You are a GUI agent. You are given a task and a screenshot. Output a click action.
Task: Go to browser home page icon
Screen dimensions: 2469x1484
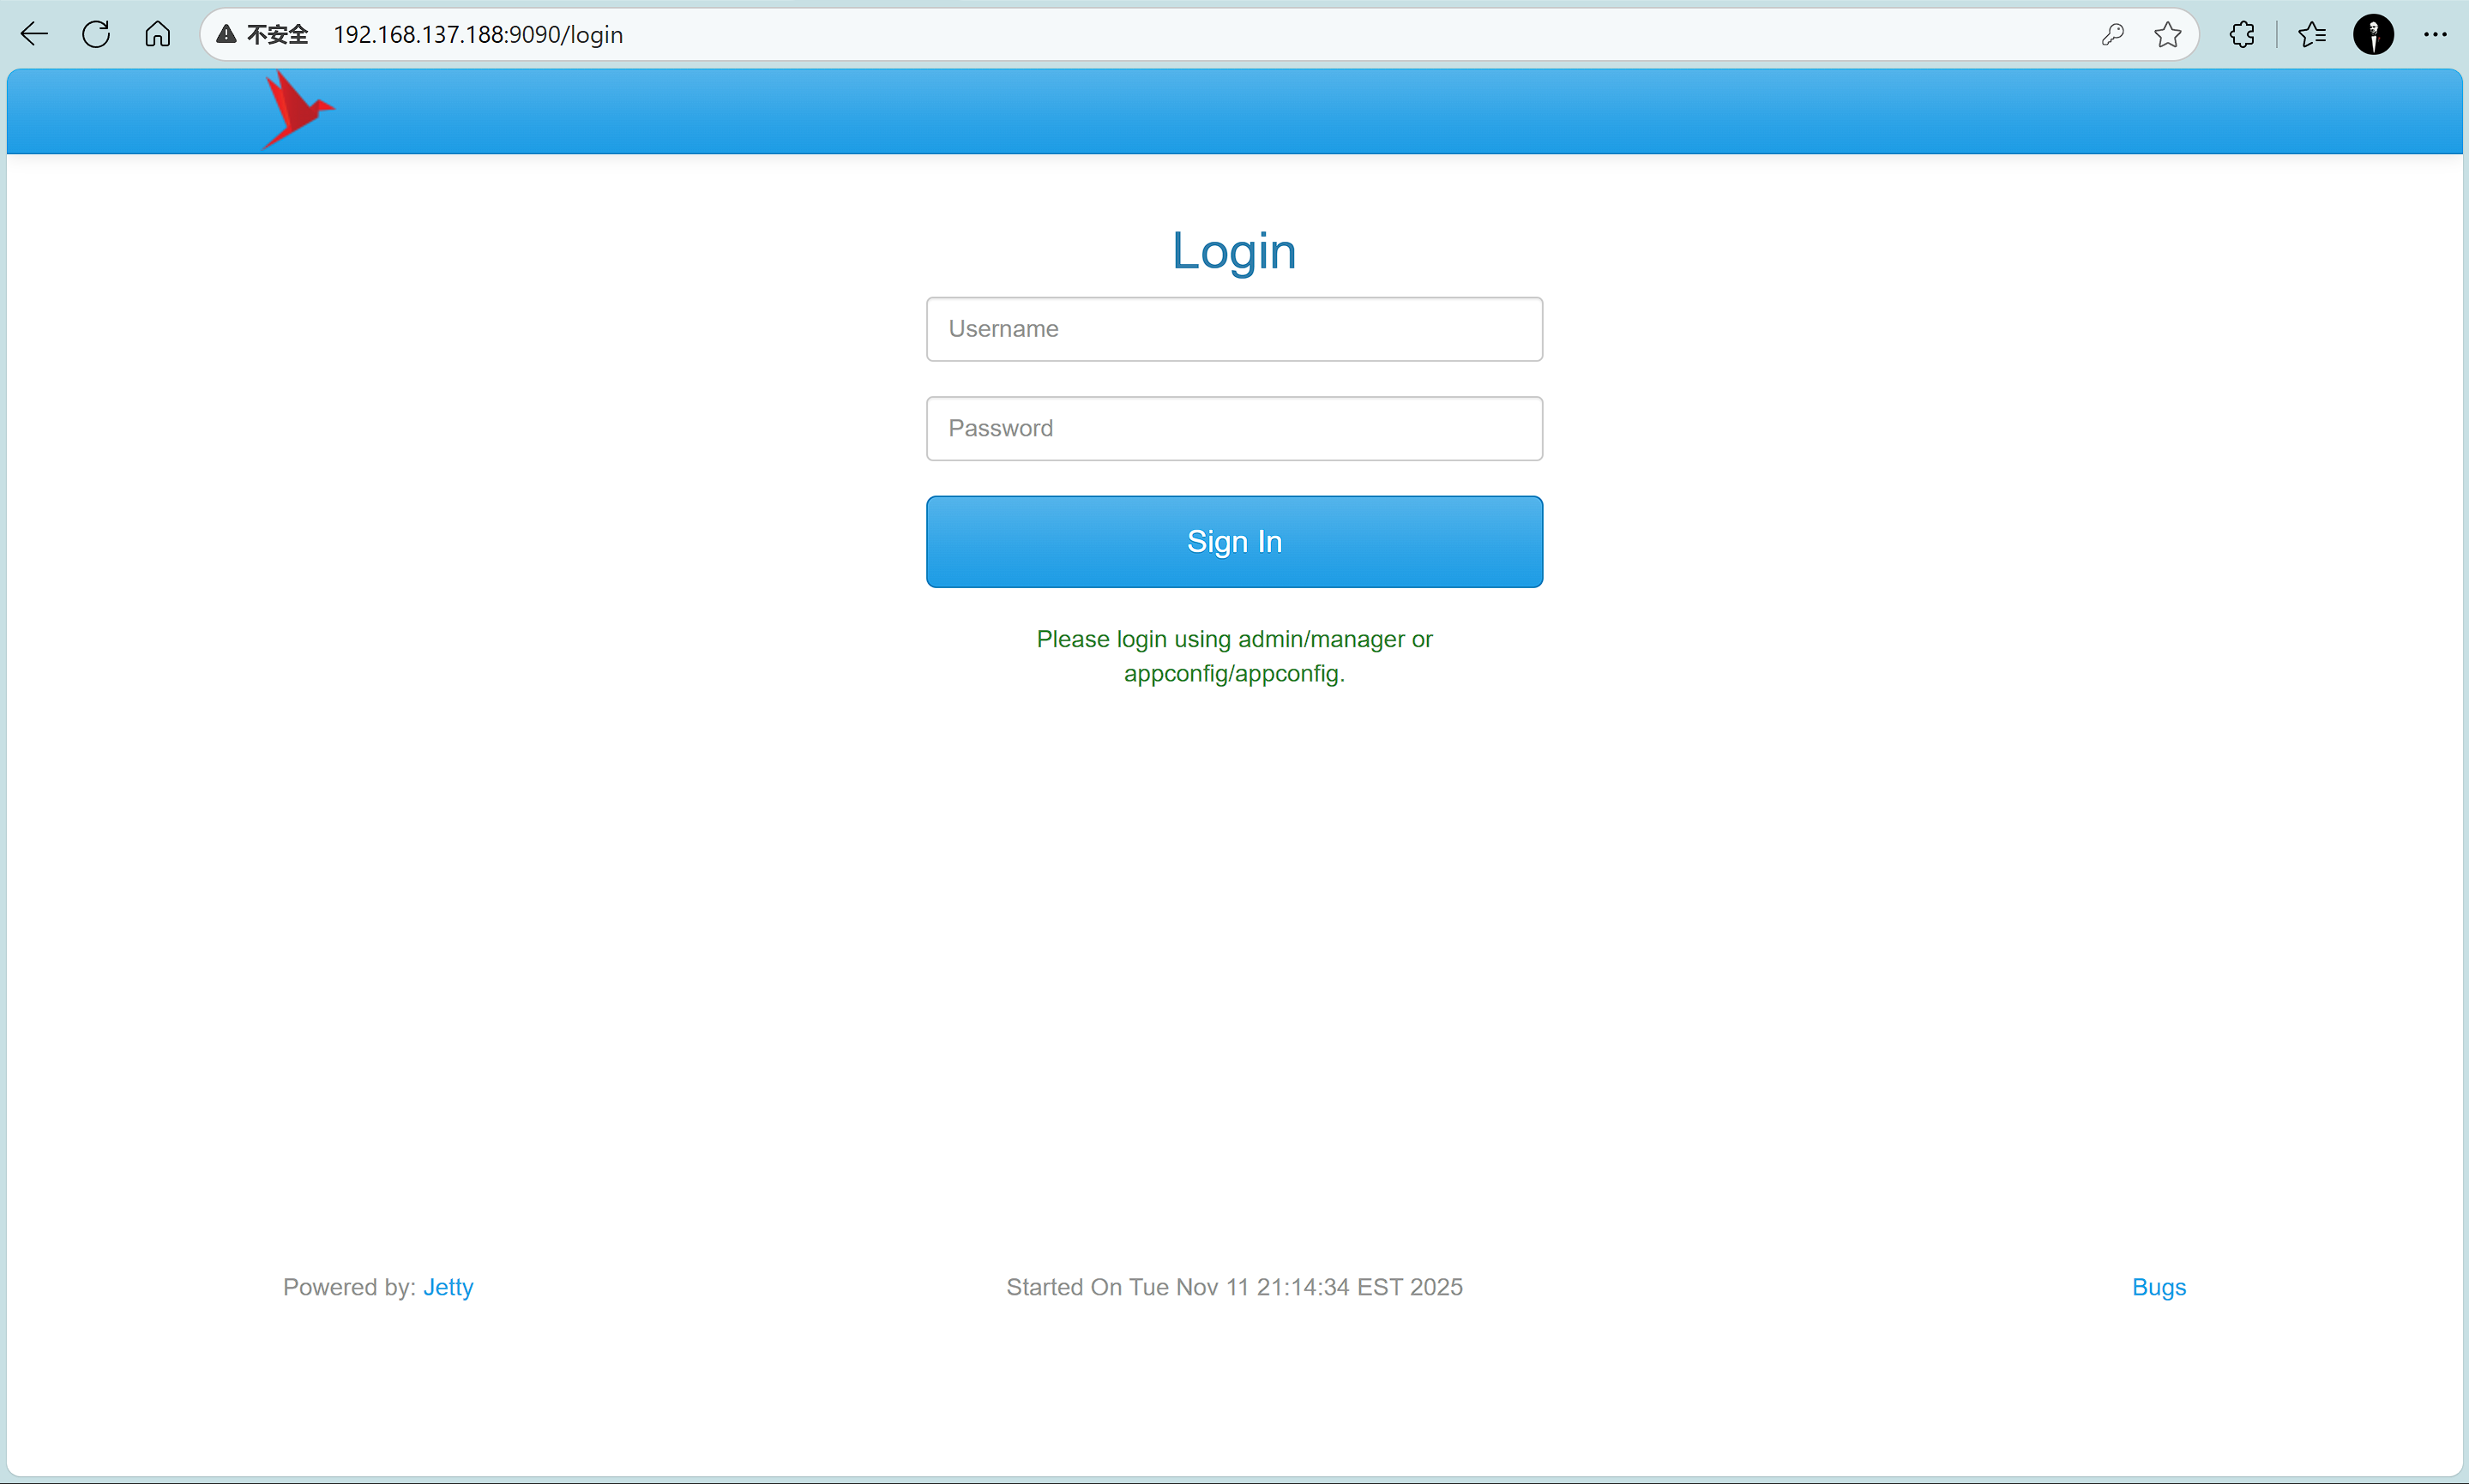click(x=158, y=35)
